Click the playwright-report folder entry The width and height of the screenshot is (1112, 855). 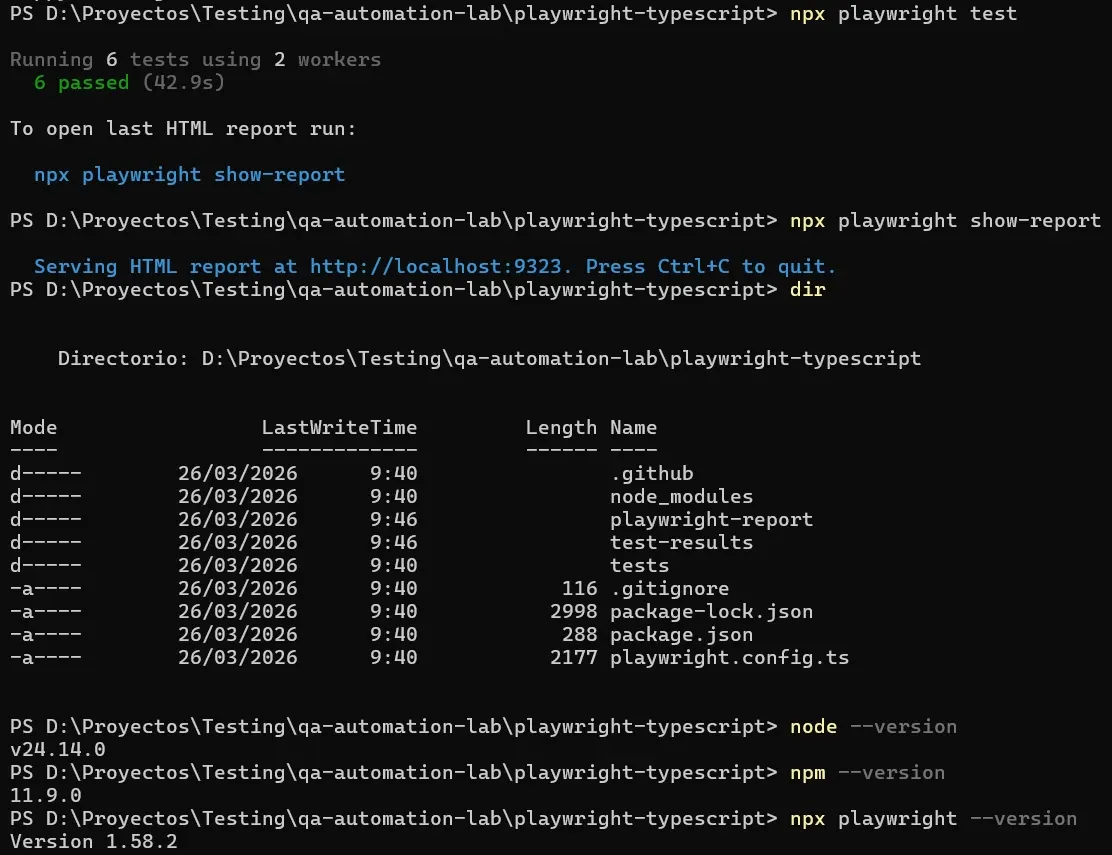(x=711, y=519)
